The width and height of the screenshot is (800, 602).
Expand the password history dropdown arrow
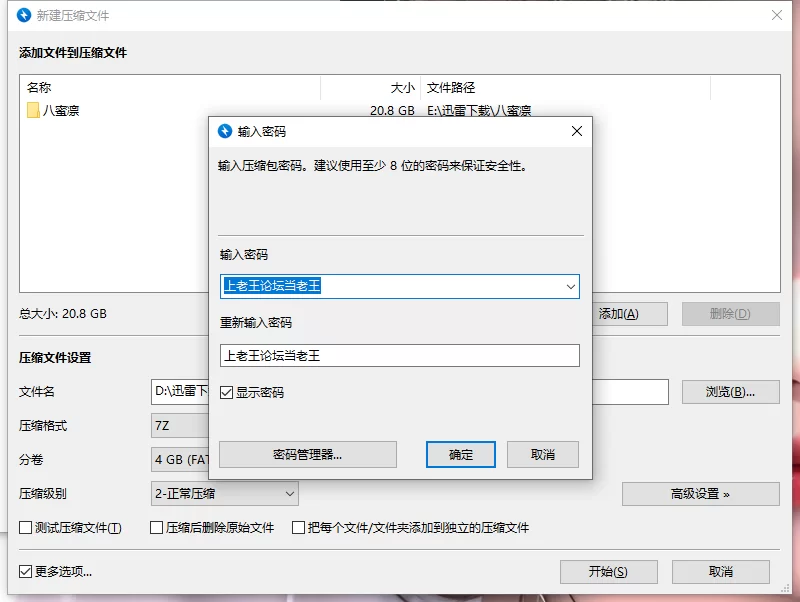tap(571, 287)
